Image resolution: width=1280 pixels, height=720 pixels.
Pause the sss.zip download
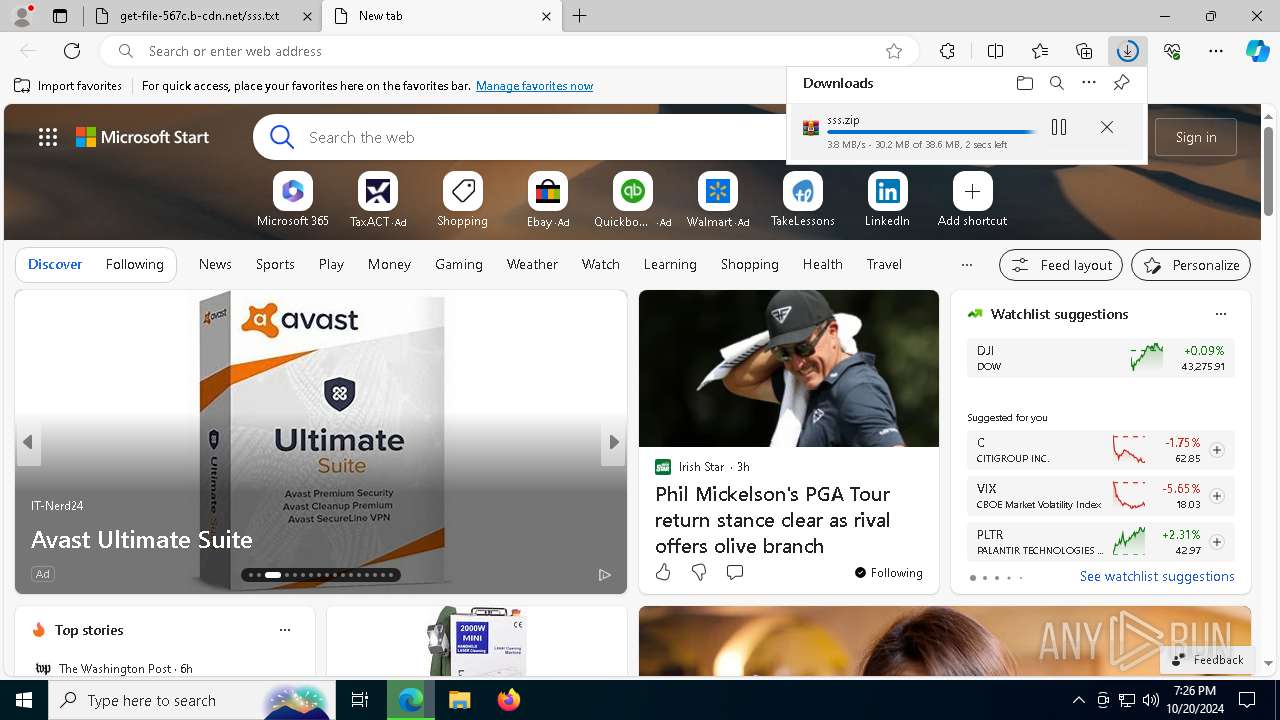pyautogui.click(x=1059, y=127)
